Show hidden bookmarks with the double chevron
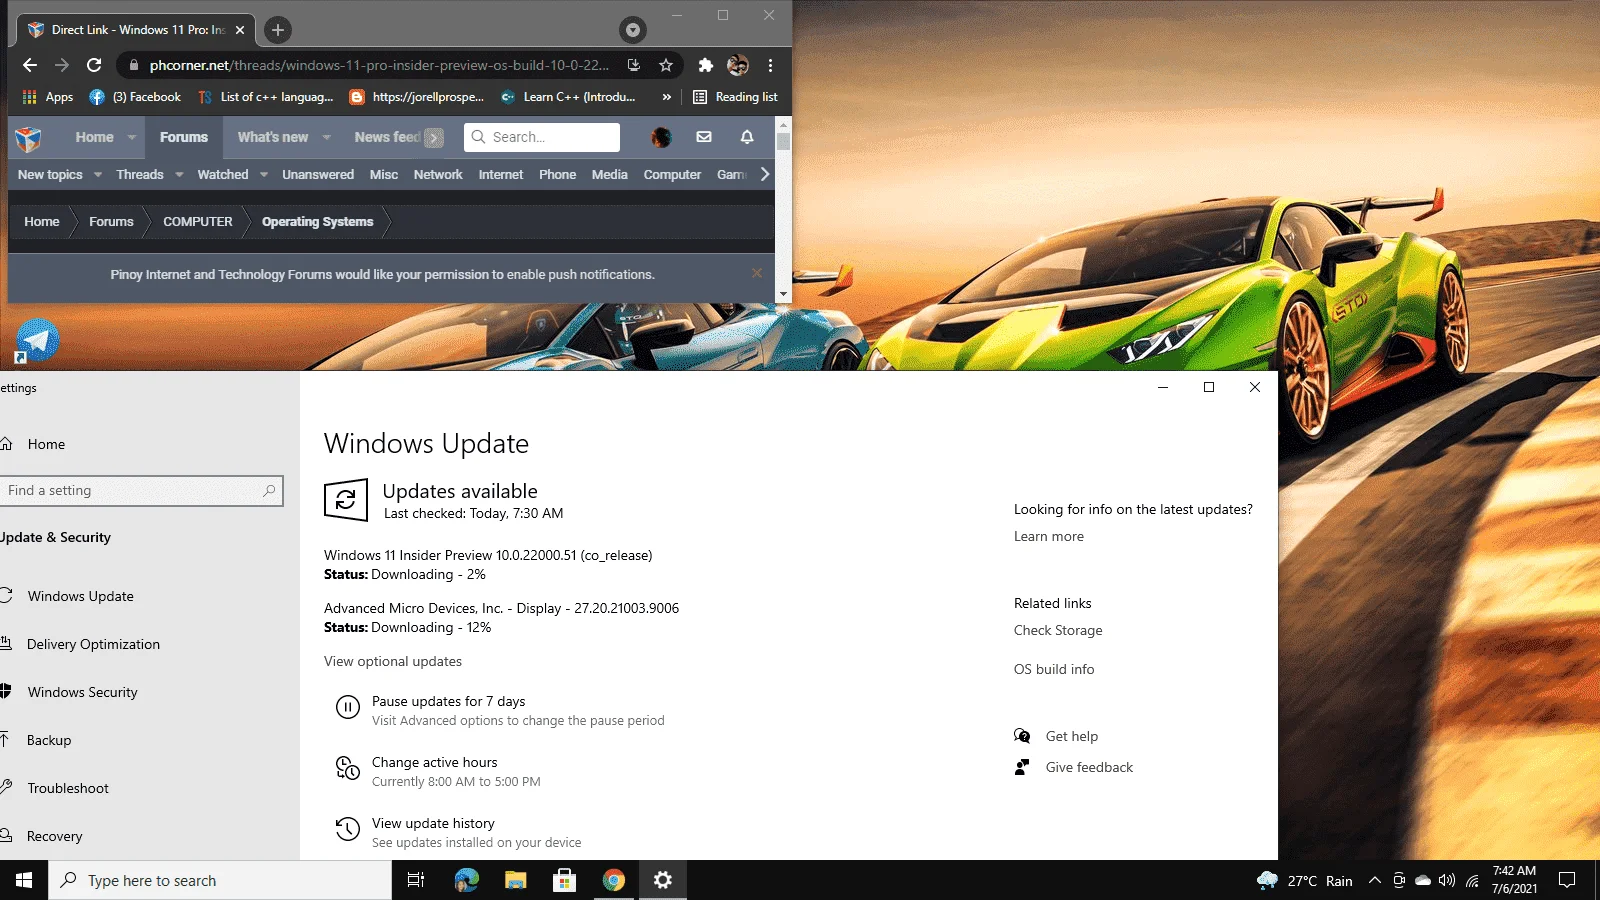Viewport: 1600px width, 900px height. (x=667, y=97)
